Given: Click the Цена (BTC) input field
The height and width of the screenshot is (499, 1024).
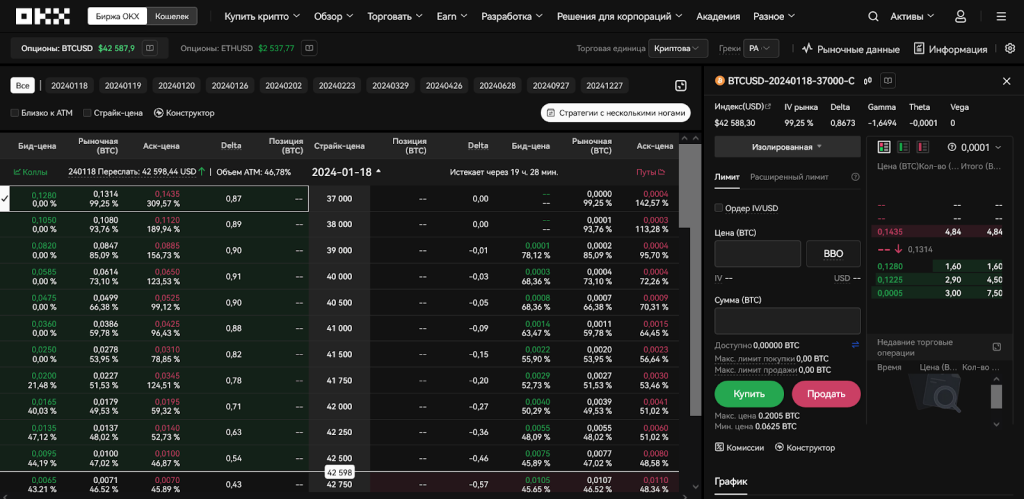Looking at the screenshot, I should pos(757,253).
